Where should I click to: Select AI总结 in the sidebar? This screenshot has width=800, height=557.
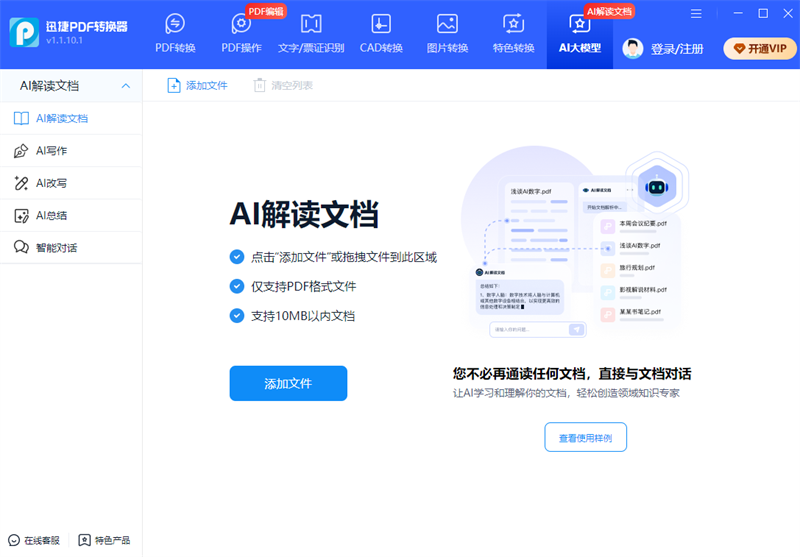(x=71, y=215)
